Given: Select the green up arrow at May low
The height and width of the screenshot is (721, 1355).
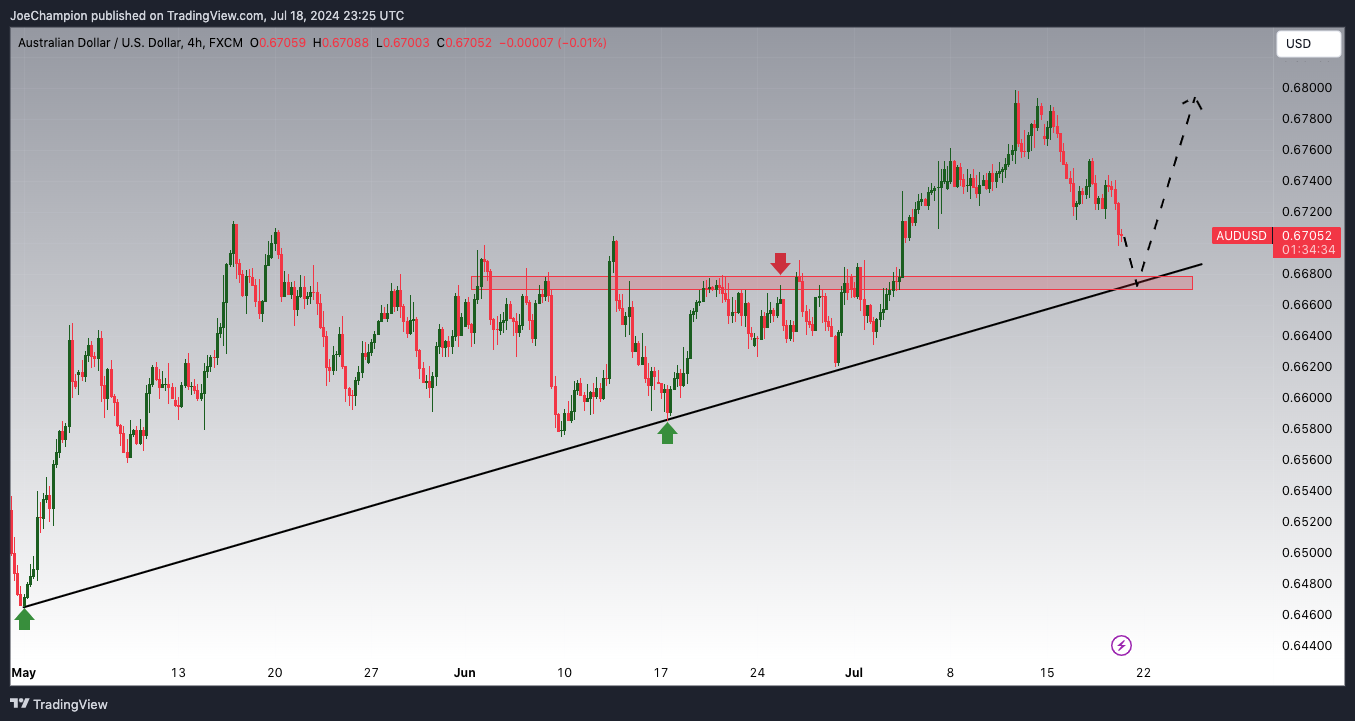Looking at the screenshot, I should [x=24, y=619].
